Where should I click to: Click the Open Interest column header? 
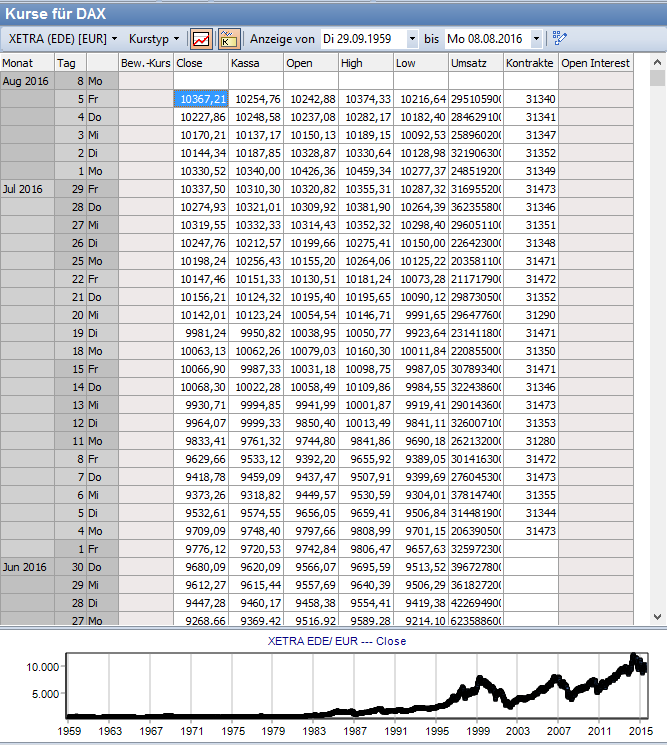point(596,63)
